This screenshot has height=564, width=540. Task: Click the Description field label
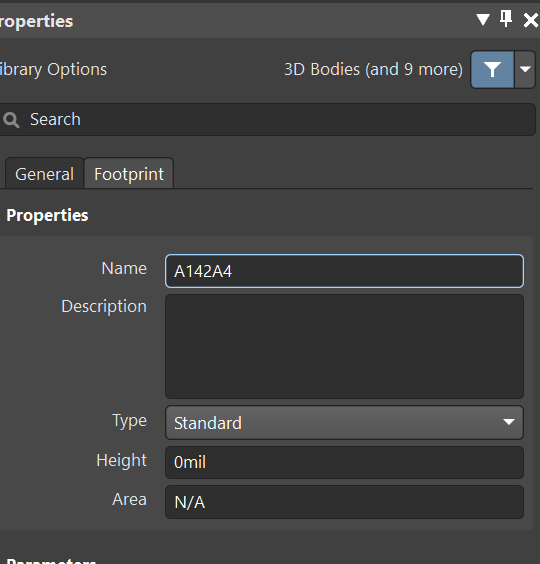pos(104,307)
